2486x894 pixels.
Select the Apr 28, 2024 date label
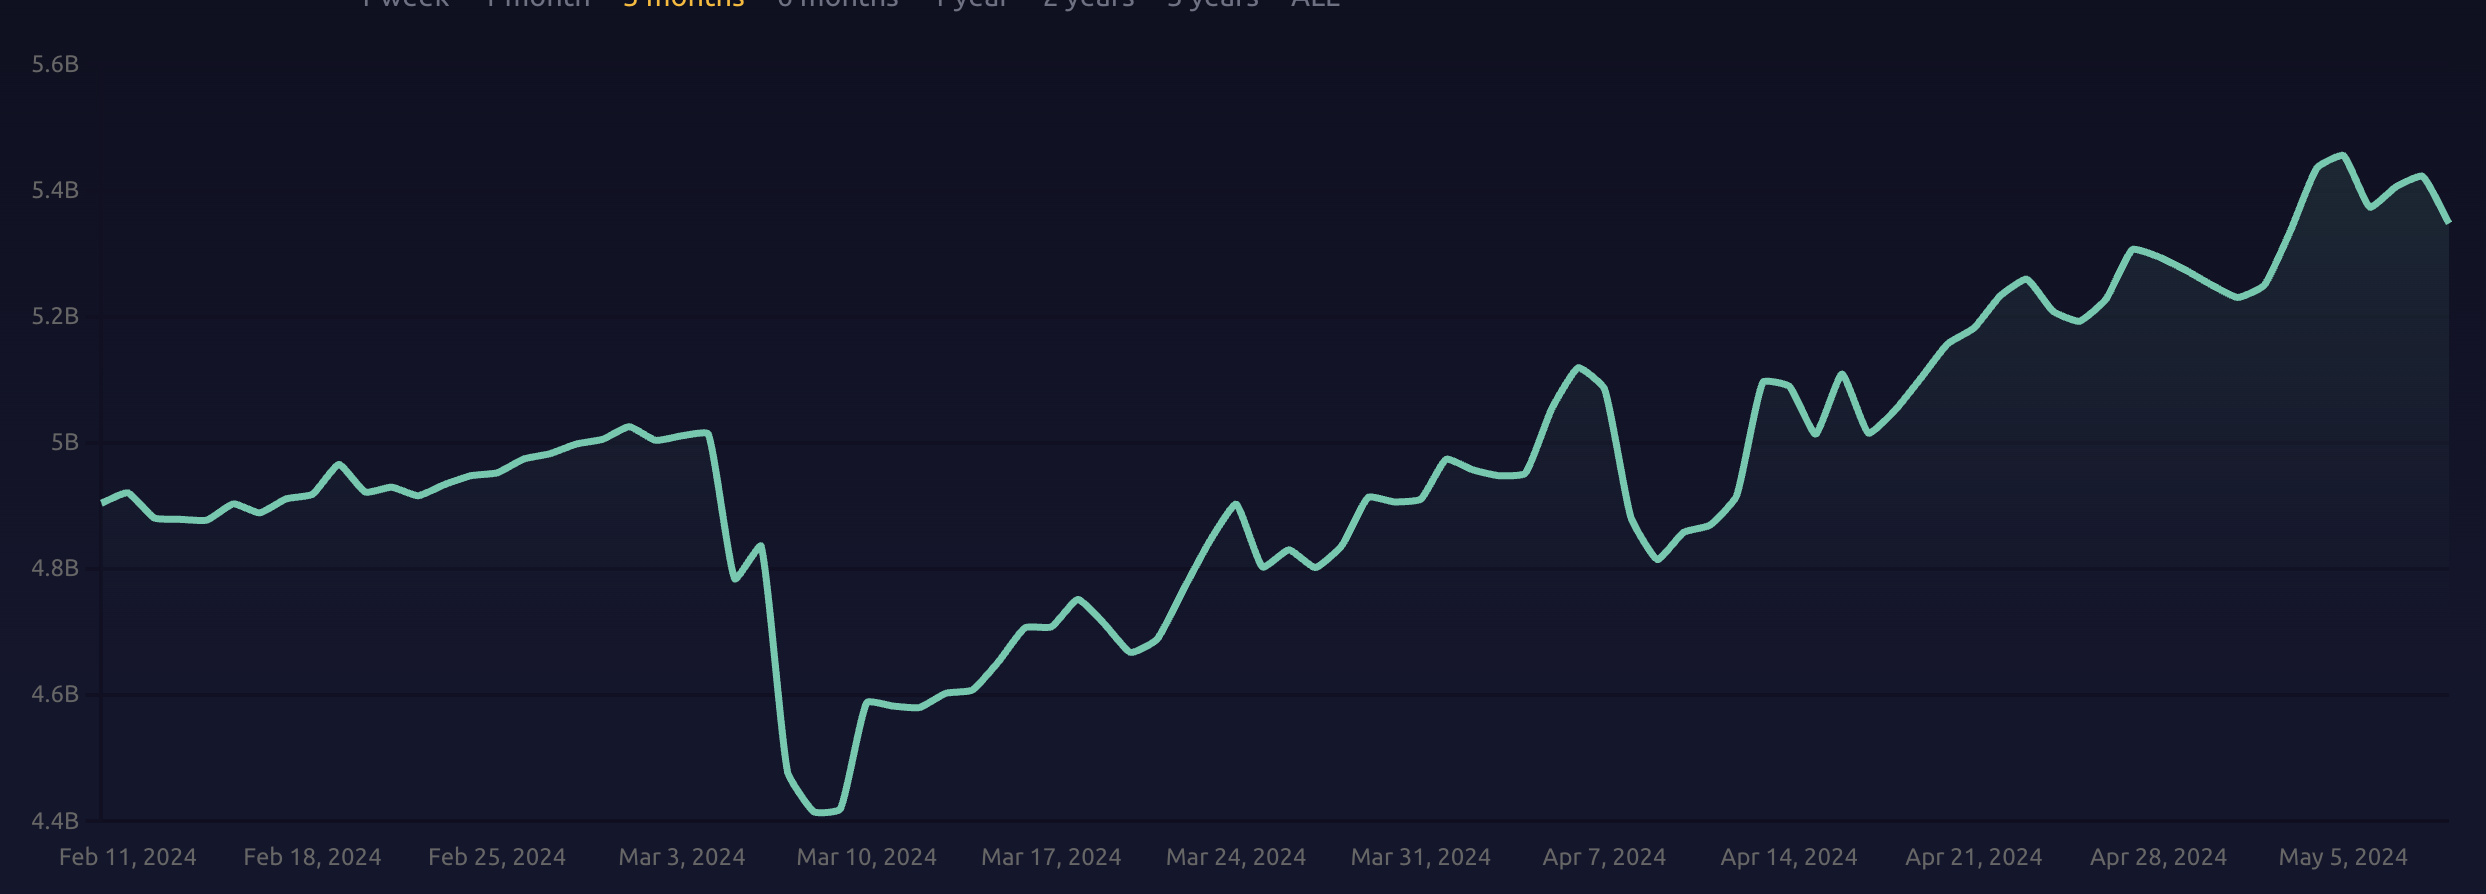[x=2159, y=858]
